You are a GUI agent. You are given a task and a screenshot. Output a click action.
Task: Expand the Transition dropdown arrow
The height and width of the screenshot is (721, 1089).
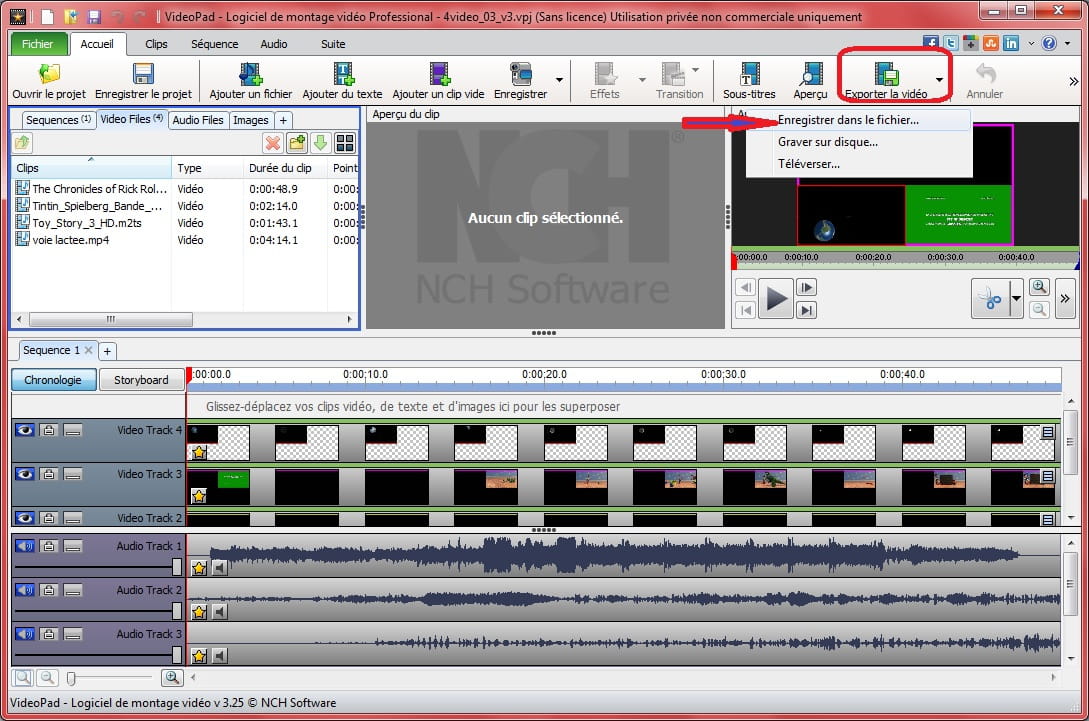(x=695, y=69)
